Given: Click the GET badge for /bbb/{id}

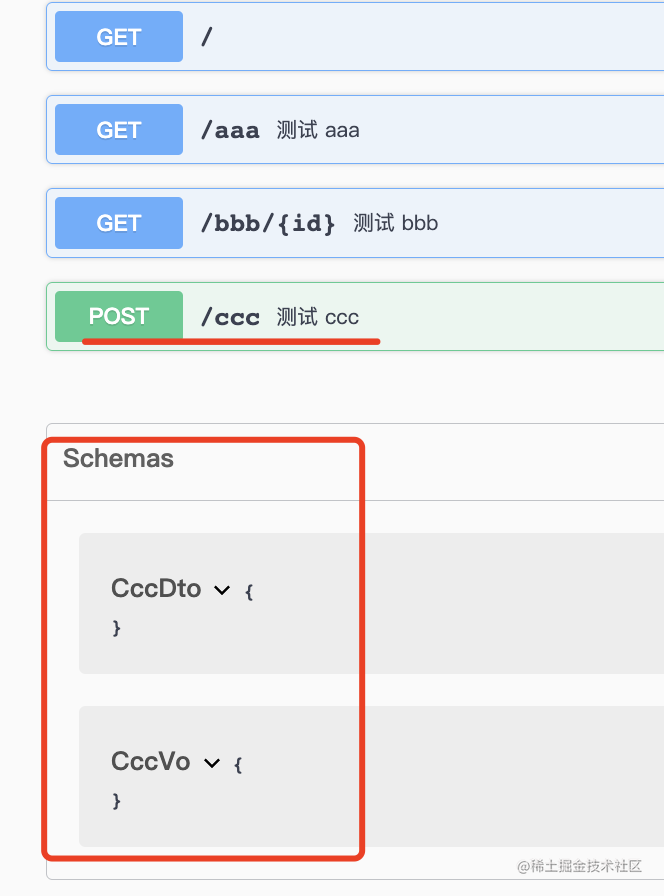Looking at the screenshot, I should (119, 223).
